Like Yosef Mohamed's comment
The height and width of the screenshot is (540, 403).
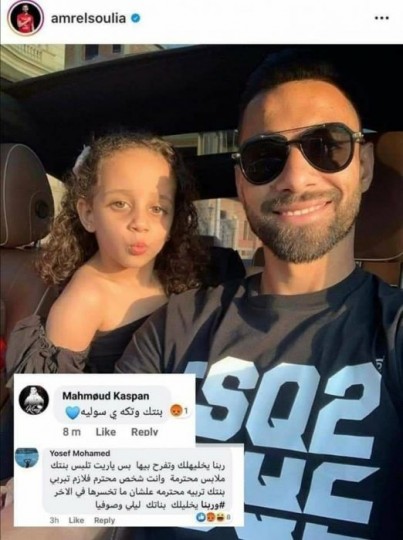click(76, 520)
